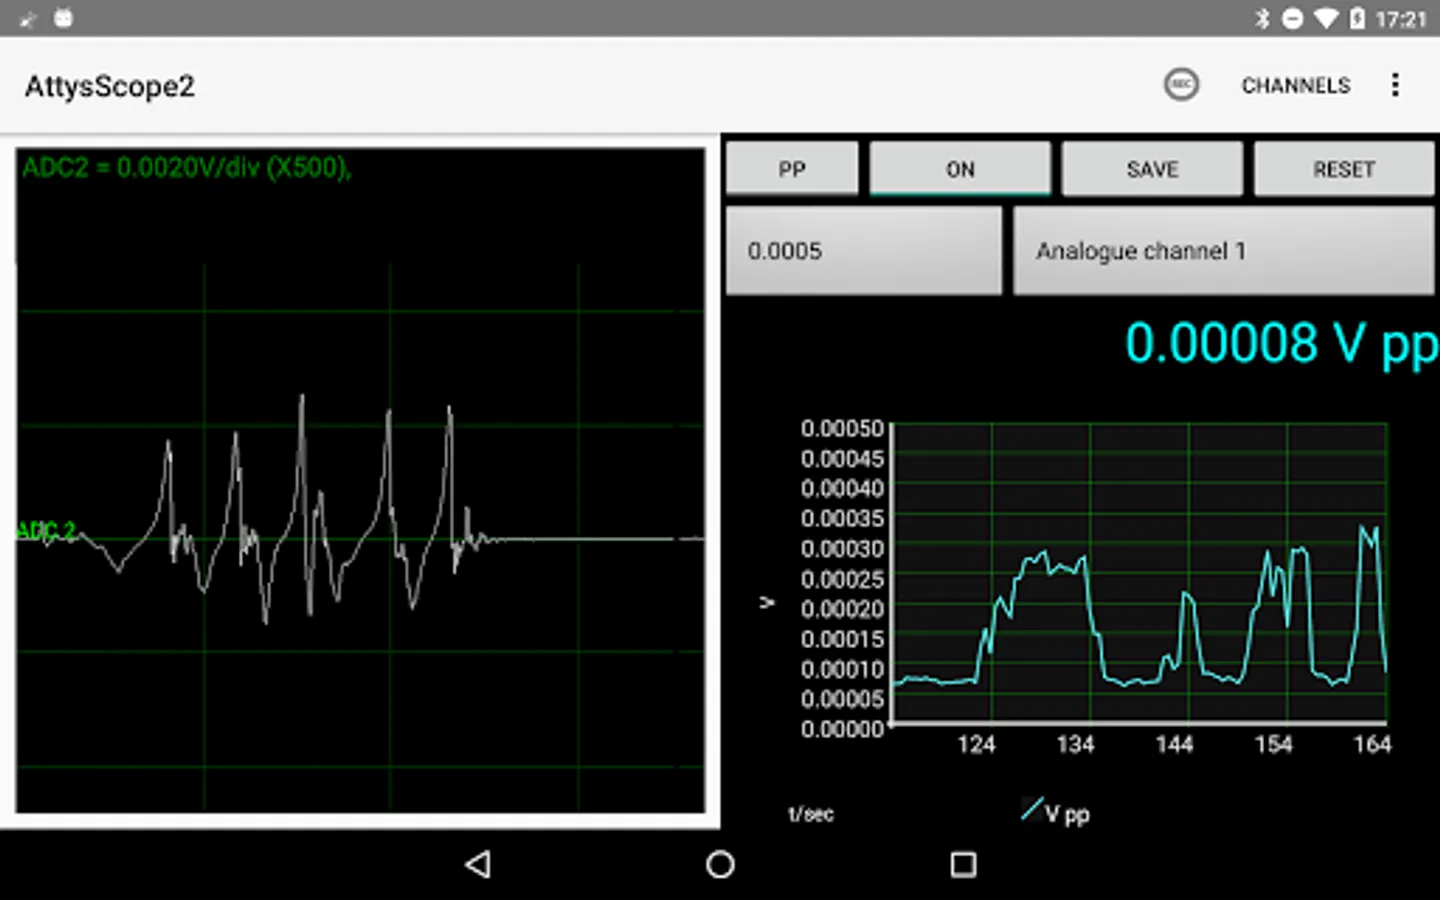Tap the Android debug notification icon
Viewport: 1440px width, 900px height.
pyautogui.click(x=63, y=18)
